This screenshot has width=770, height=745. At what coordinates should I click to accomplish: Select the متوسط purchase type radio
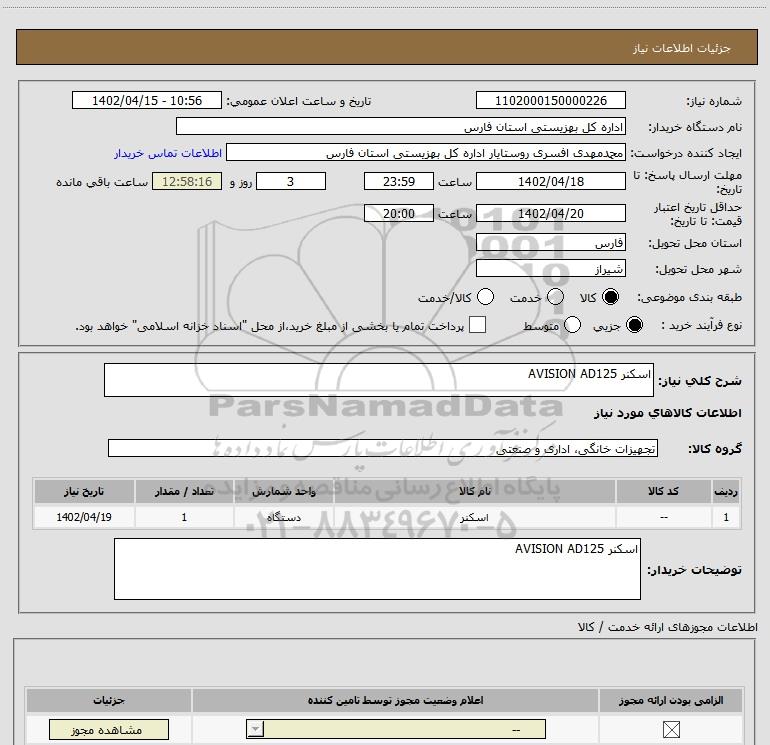pos(573,325)
